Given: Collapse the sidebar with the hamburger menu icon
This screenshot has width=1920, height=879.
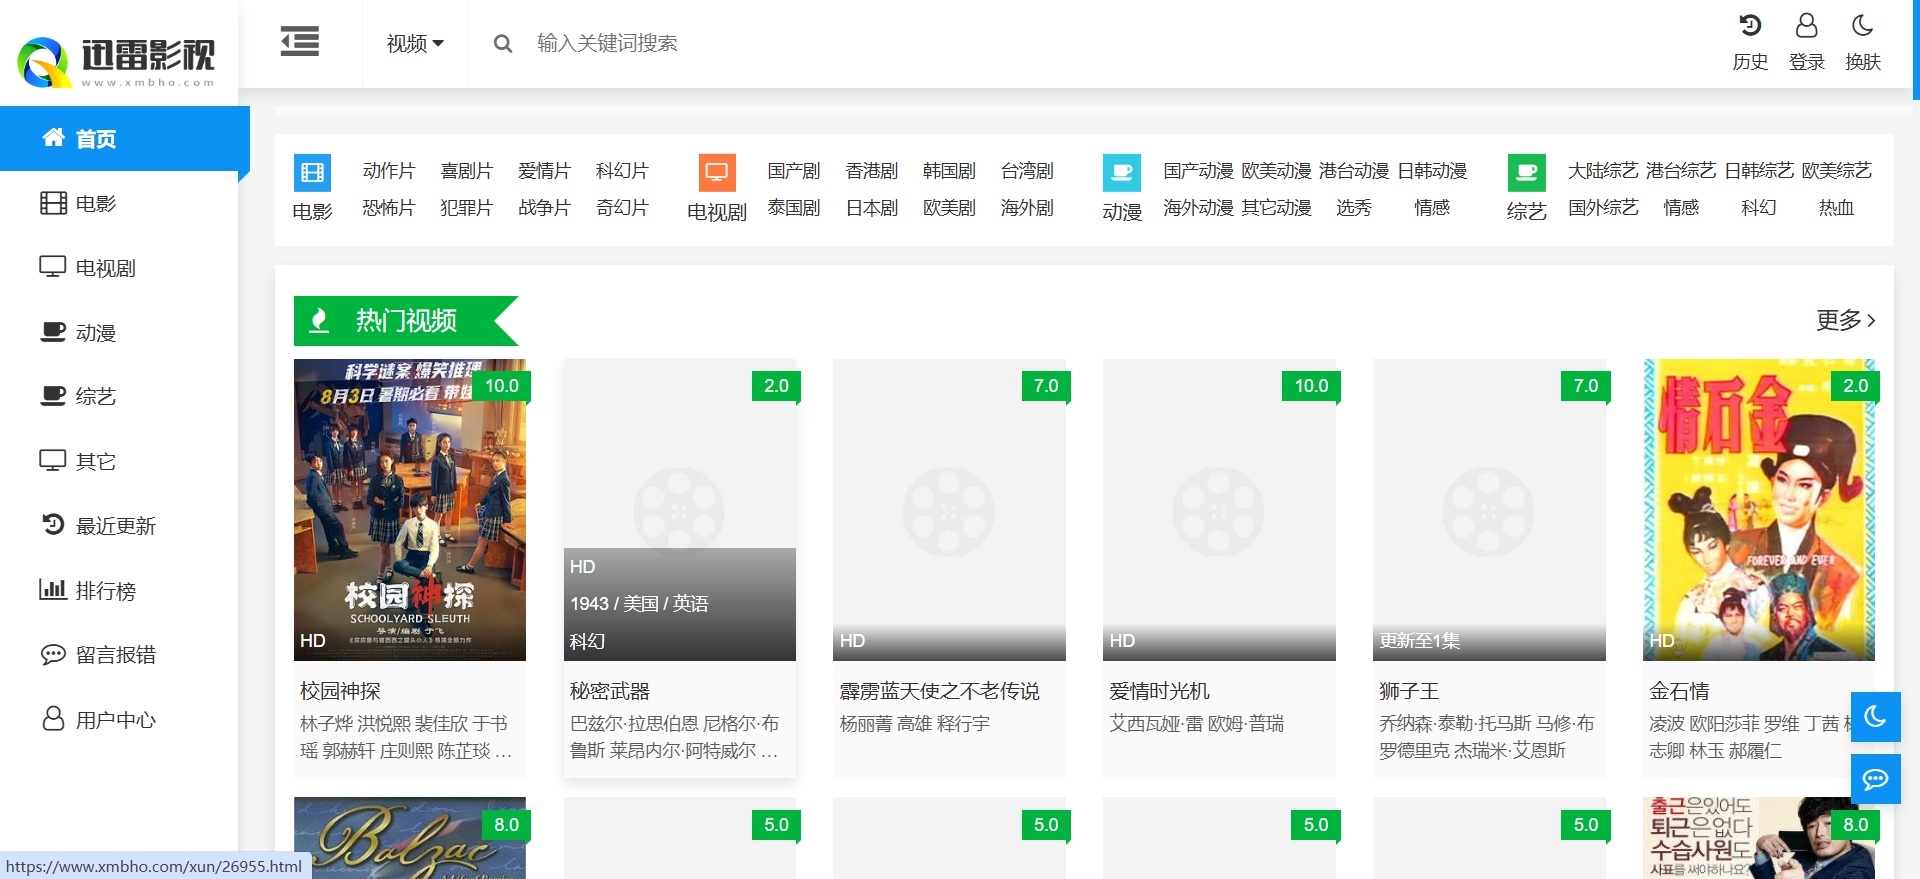Looking at the screenshot, I should [299, 42].
